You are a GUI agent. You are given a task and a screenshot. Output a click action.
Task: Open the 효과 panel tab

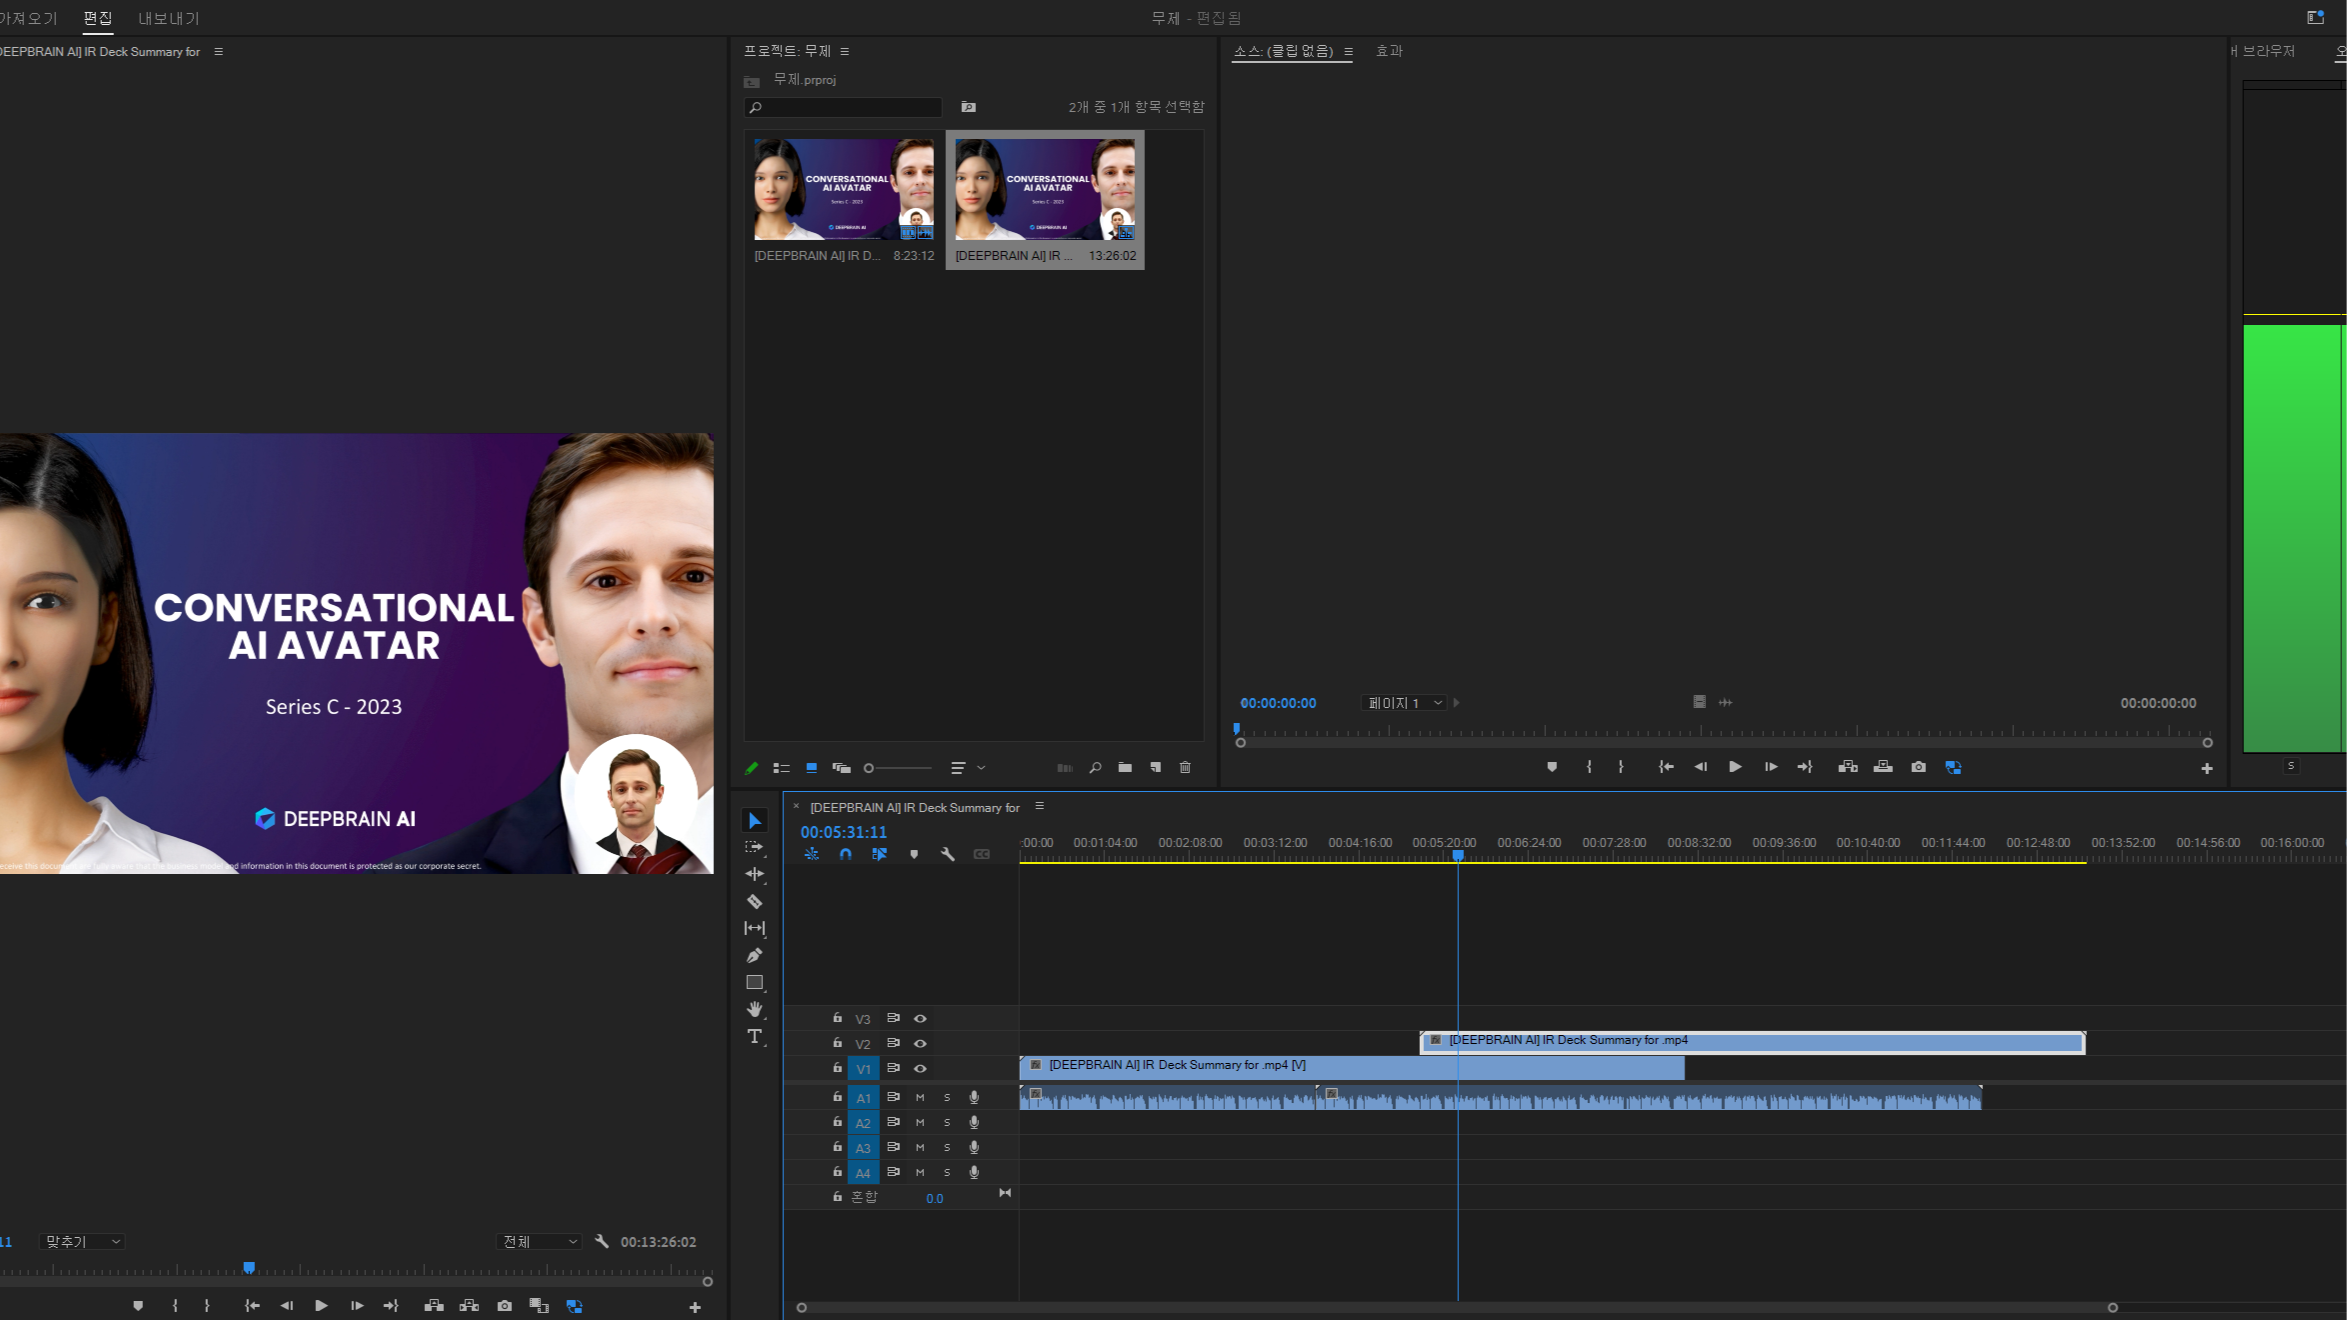click(1389, 51)
